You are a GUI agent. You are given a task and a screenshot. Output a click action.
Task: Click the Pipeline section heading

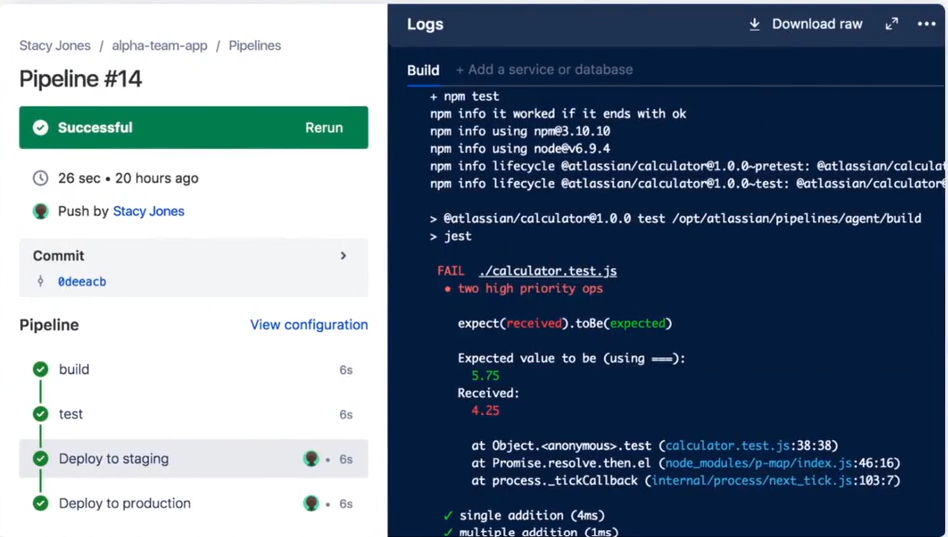pos(49,325)
